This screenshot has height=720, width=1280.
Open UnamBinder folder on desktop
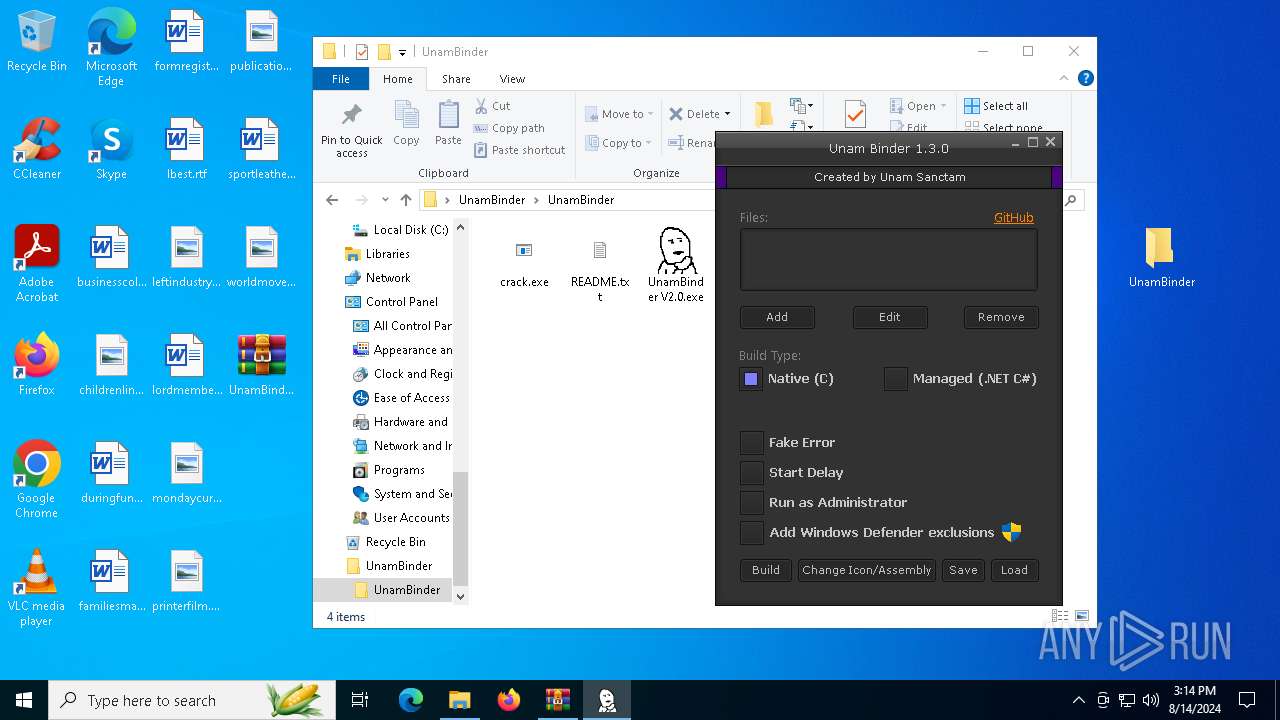click(x=1161, y=257)
